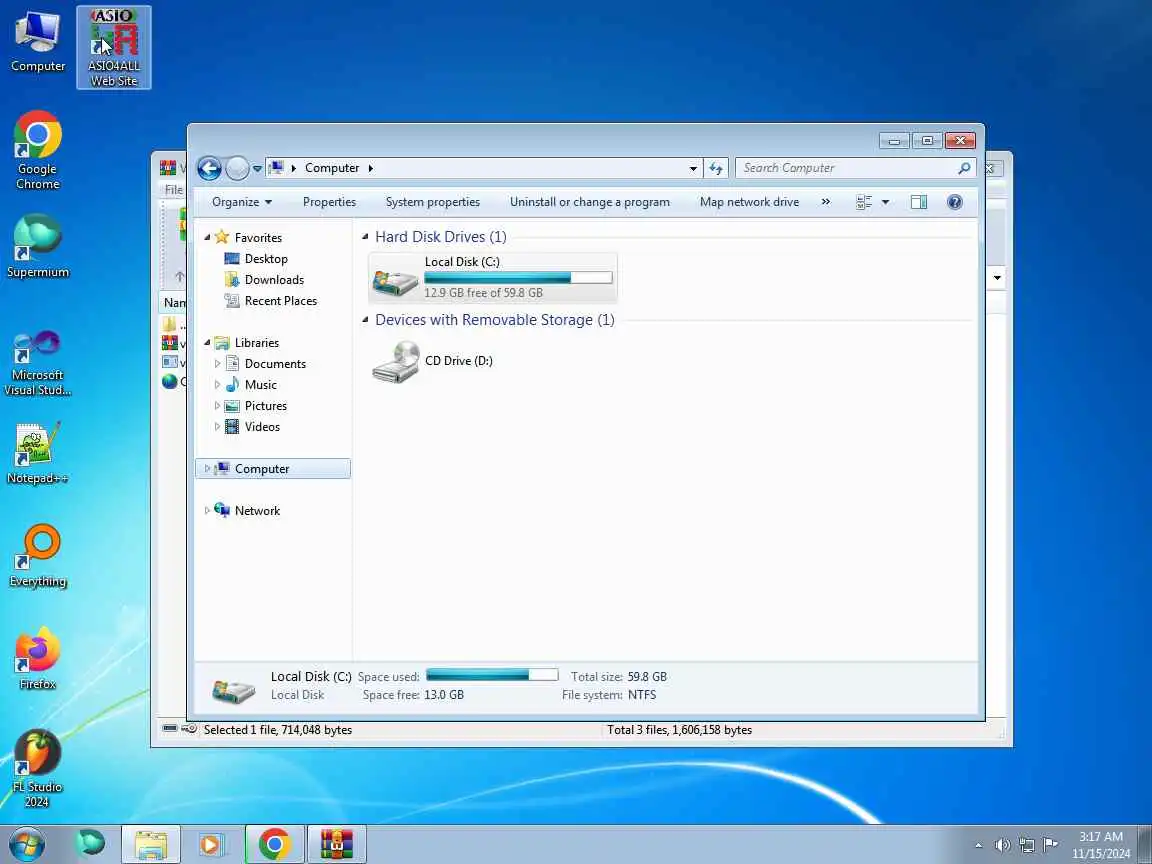Collapse Hard Disk Drives group
Image resolution: width=1152 pixels, height=864 pixels.
point(365,237)
